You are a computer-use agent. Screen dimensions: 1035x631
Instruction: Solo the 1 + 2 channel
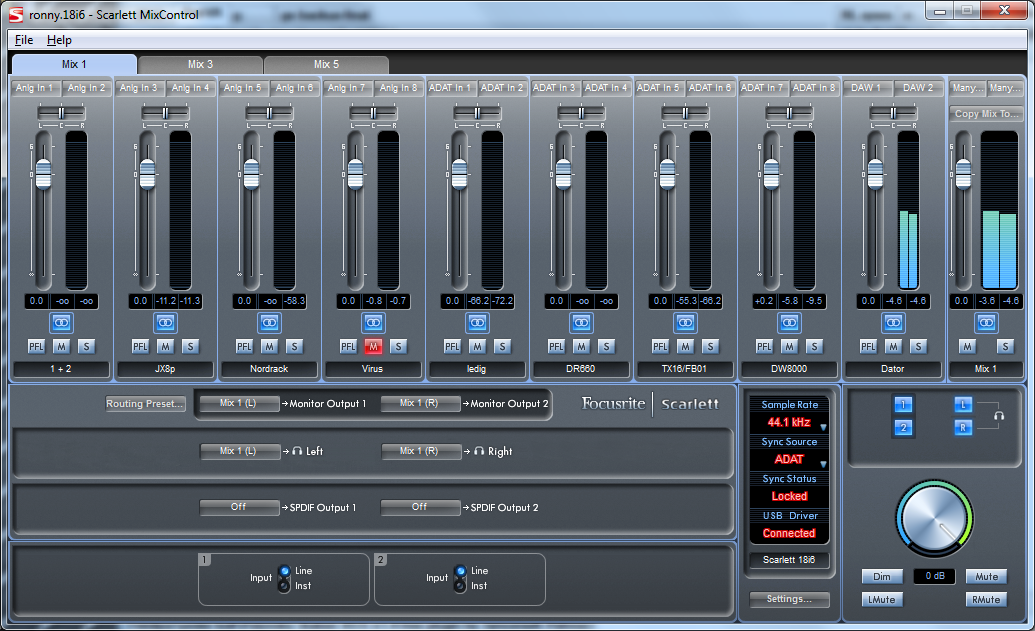point(86,347)
